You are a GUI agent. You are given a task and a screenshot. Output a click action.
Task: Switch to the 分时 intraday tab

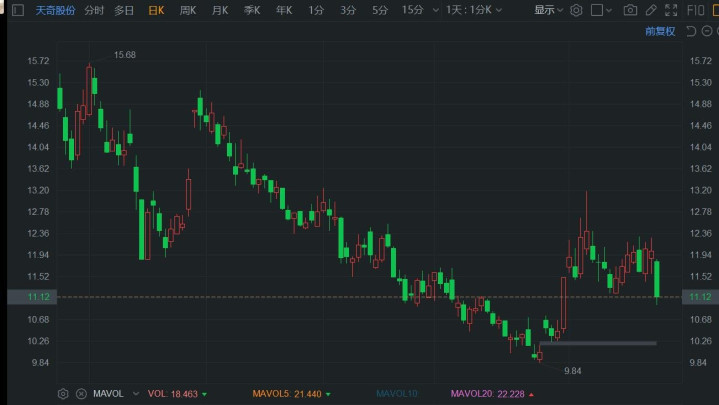click(x=94, y=10)
